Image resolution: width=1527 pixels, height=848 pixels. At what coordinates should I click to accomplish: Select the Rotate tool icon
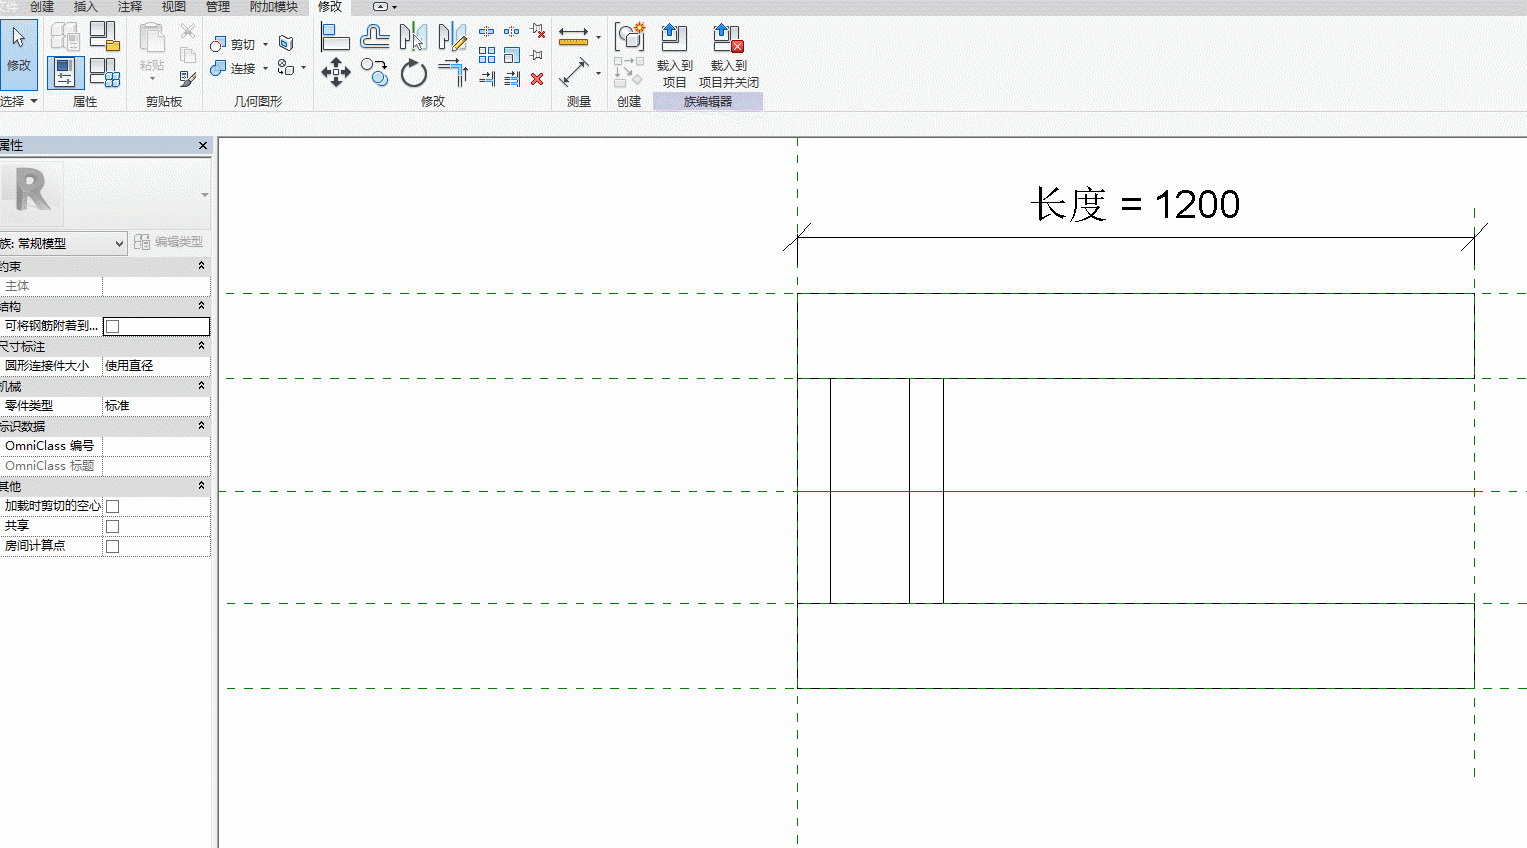tap(413, 72)
